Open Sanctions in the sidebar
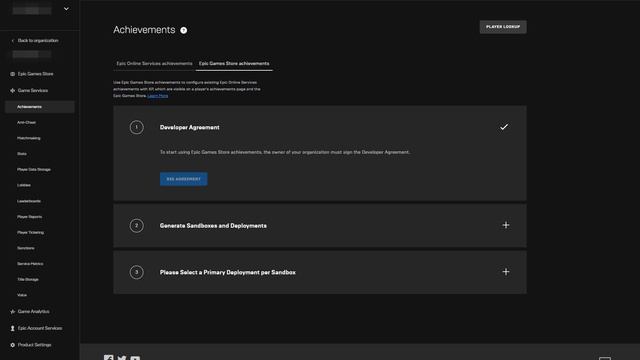This screenshot has width=640, height=360. pos(26,248)
